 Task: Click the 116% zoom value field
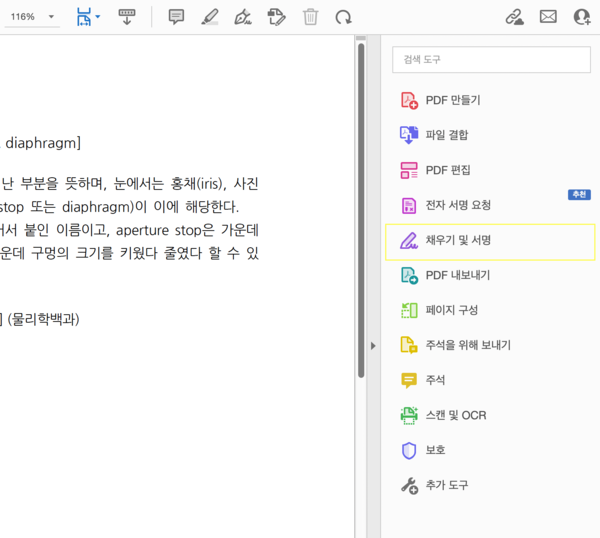23,17
